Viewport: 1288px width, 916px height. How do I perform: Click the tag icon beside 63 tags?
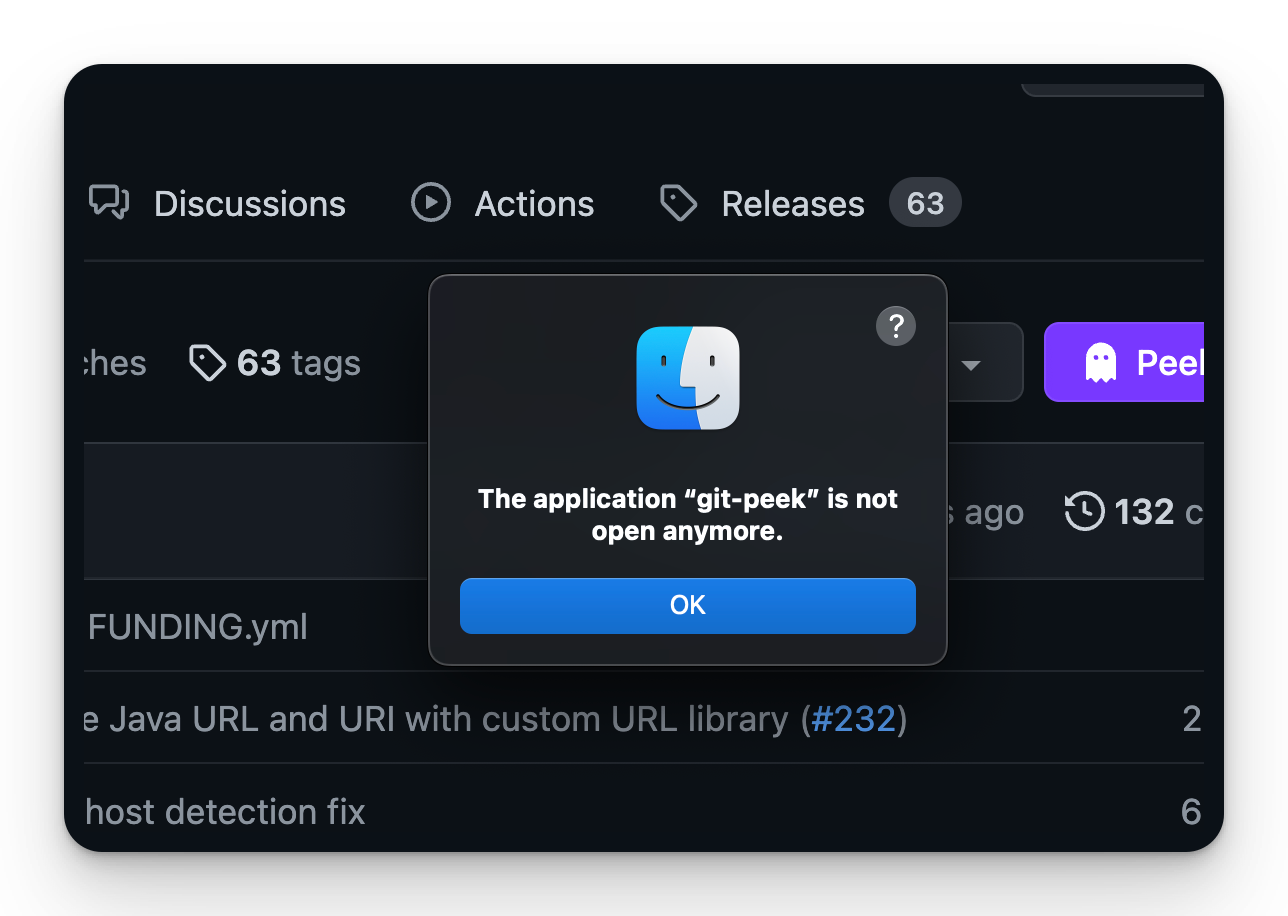click(x=208, y=362)
